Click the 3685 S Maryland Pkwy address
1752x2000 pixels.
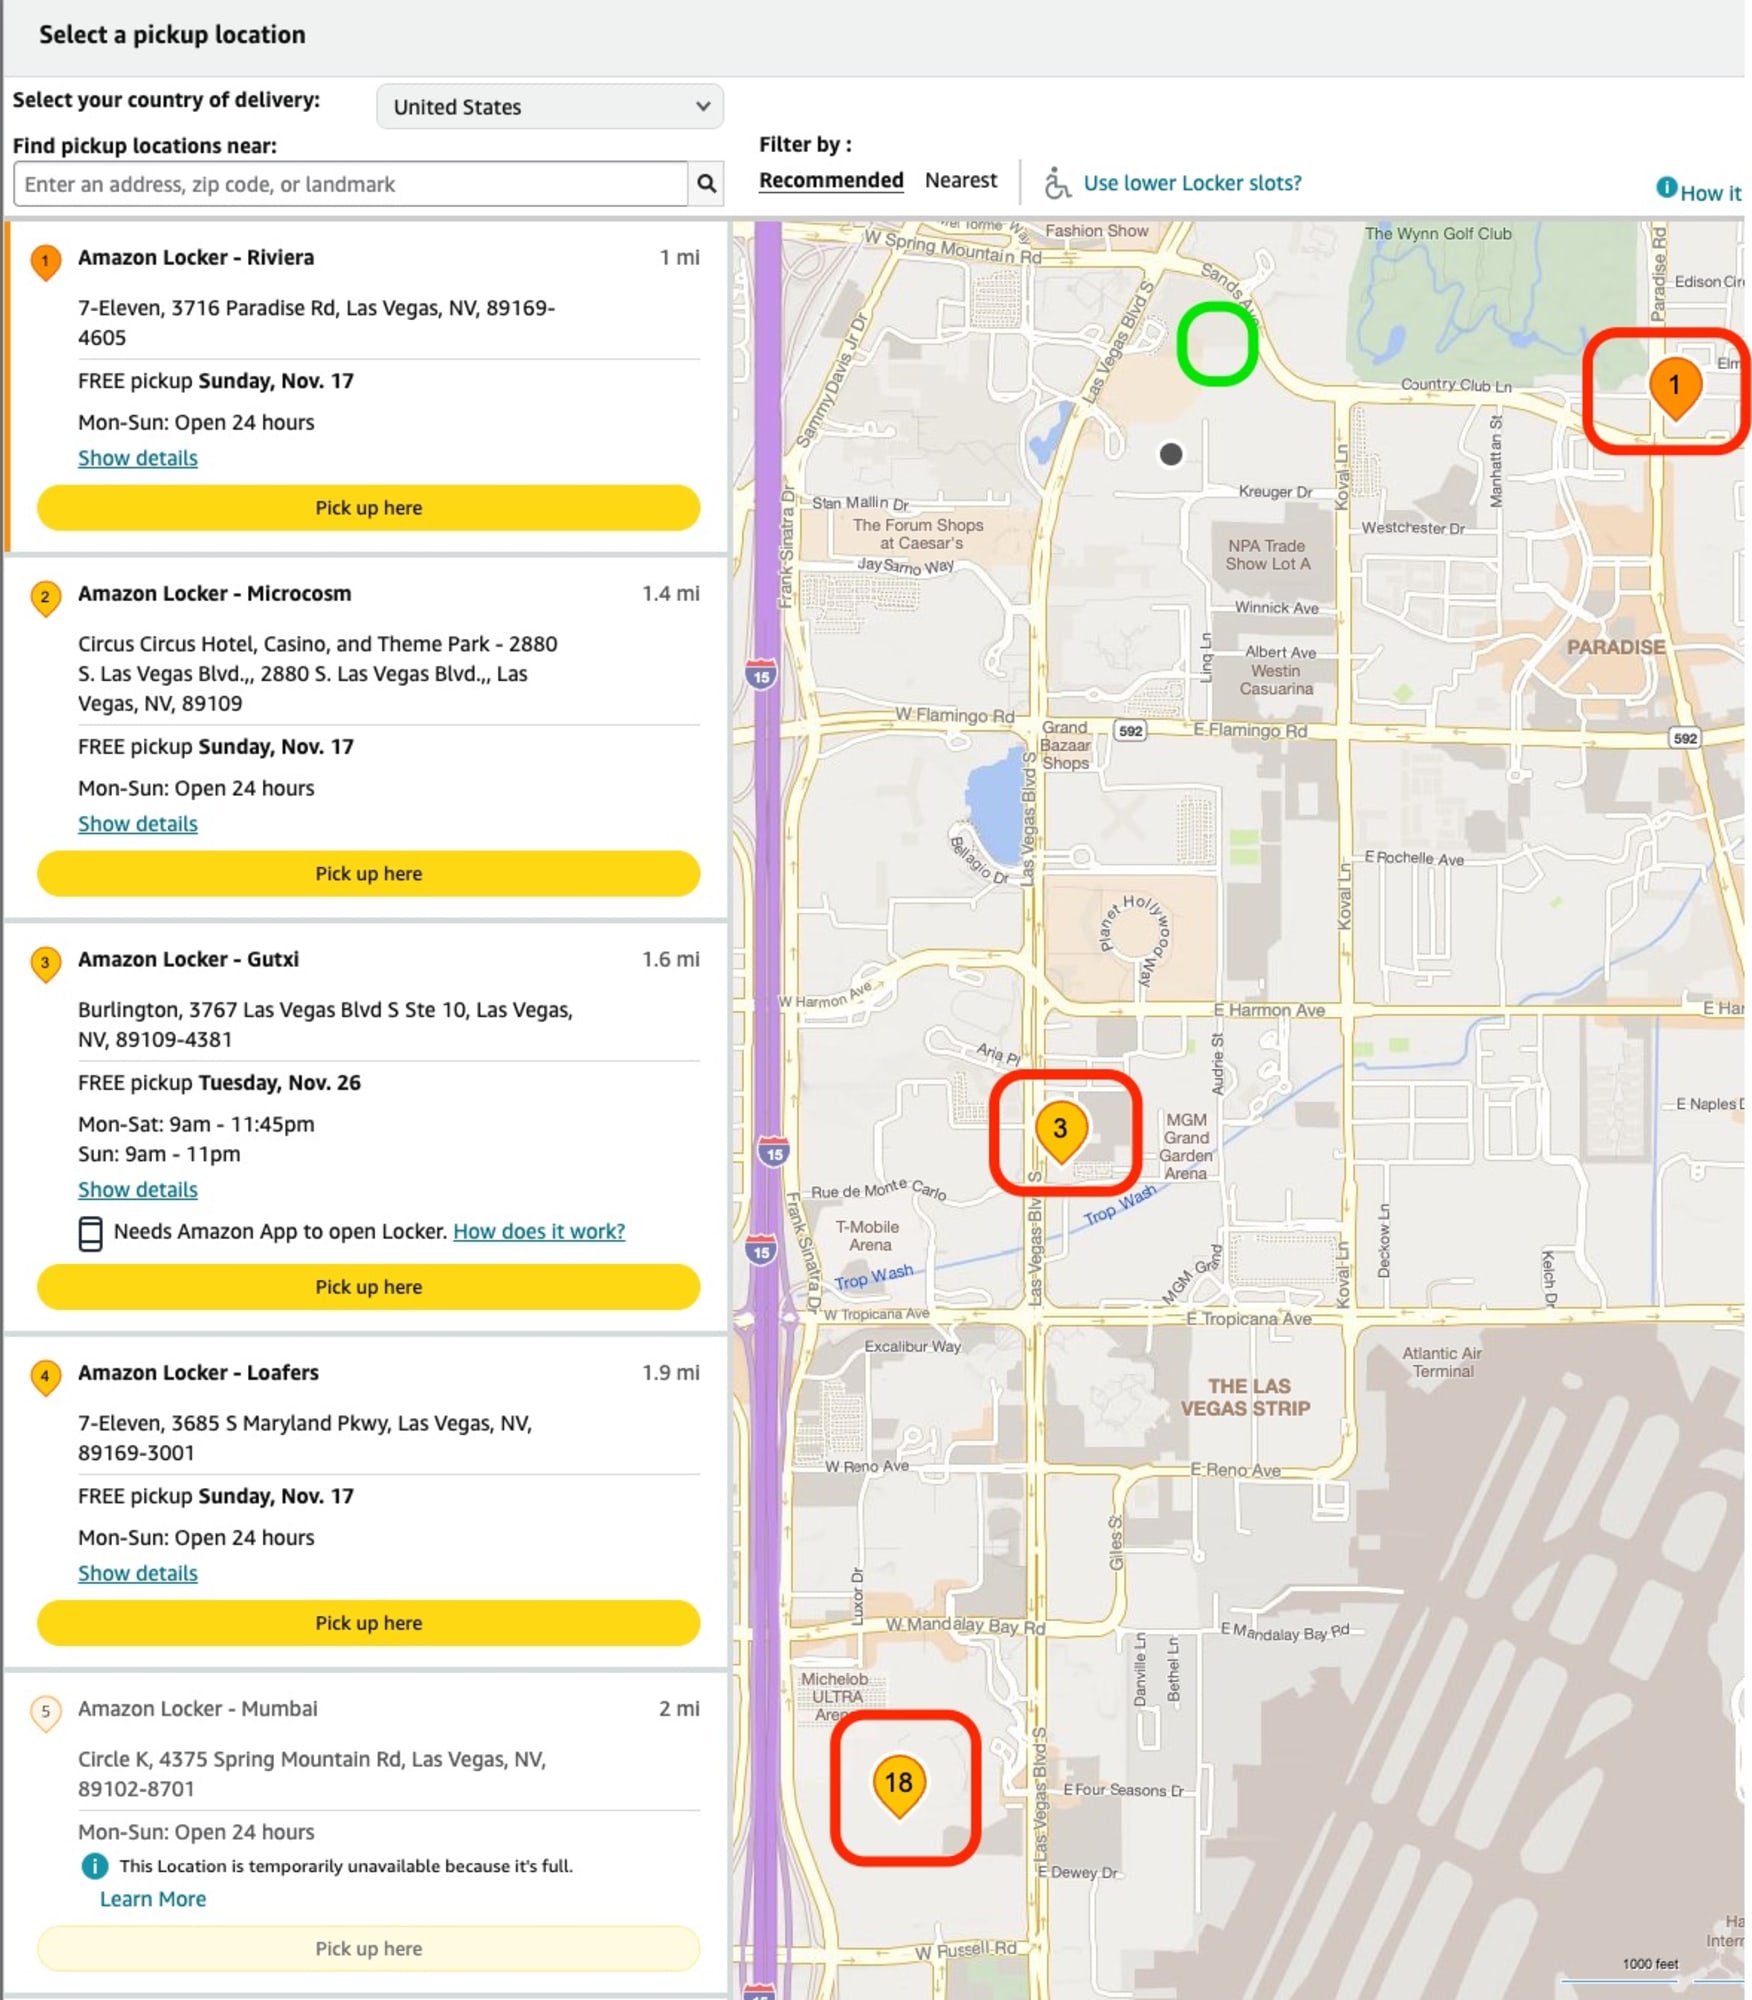(305, 1437)
